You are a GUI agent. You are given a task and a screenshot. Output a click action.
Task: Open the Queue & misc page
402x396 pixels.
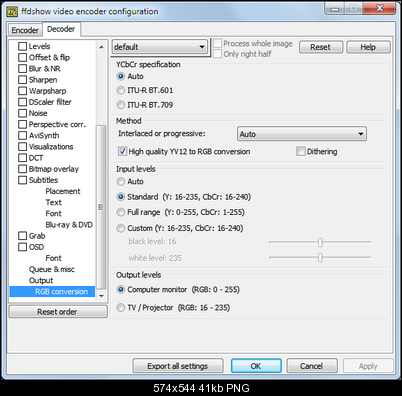click(x=52, y=269)
